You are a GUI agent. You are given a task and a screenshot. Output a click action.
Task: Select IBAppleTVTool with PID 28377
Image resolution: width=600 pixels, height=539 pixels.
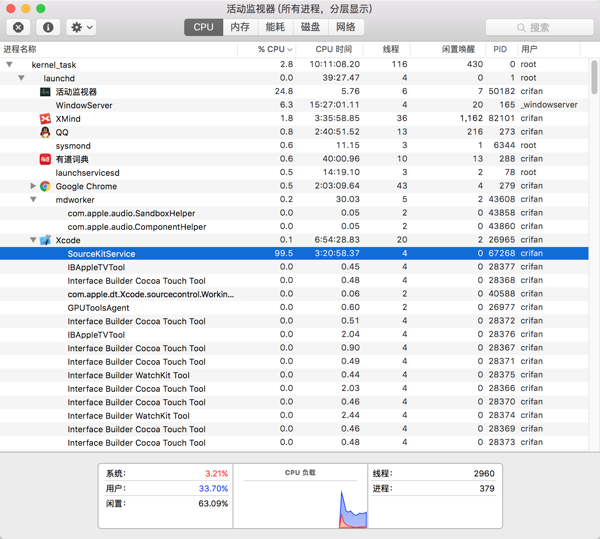pyautogui.click(x=294, y=267)
